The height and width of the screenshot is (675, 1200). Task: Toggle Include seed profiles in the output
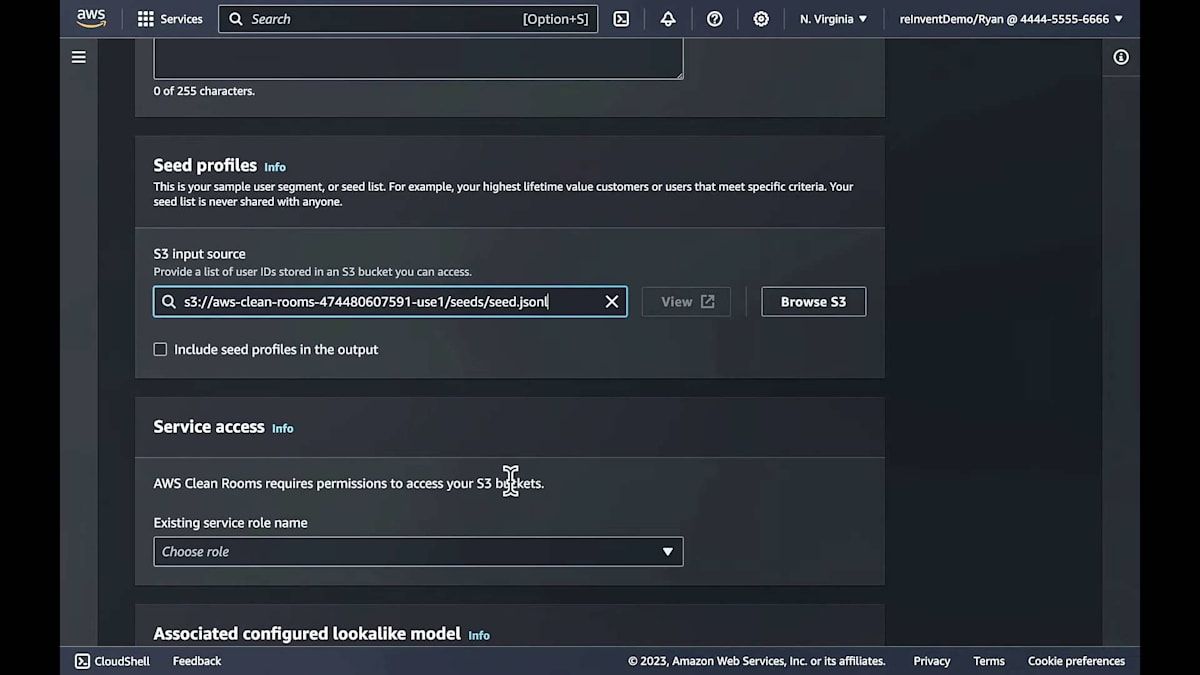tap(160, 349)
